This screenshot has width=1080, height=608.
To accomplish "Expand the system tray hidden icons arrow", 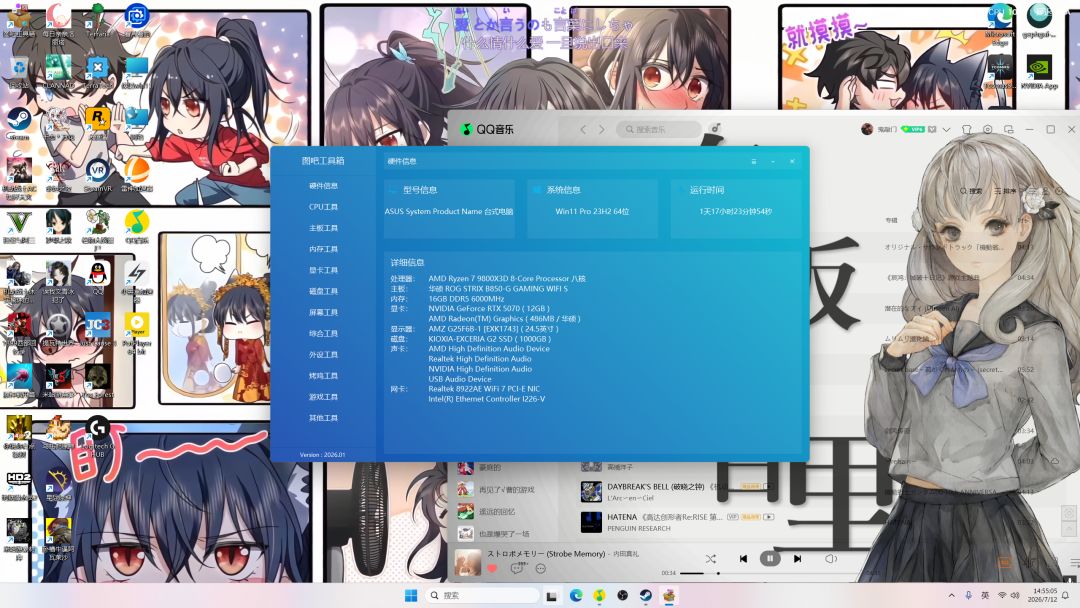I will [951, 596].
